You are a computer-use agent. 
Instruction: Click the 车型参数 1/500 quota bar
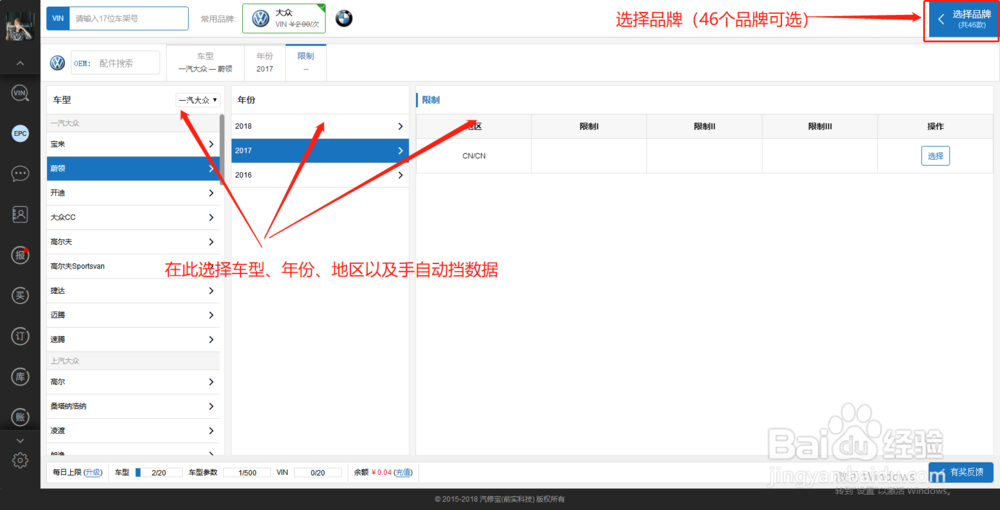(247, 472)
